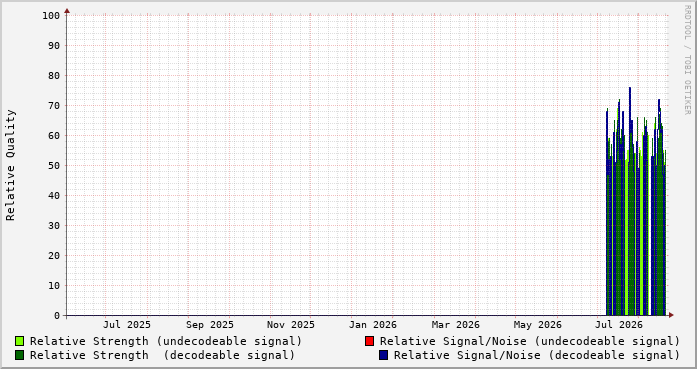Click the red undecodeable Signal/Noise swatch

(369, 341)
